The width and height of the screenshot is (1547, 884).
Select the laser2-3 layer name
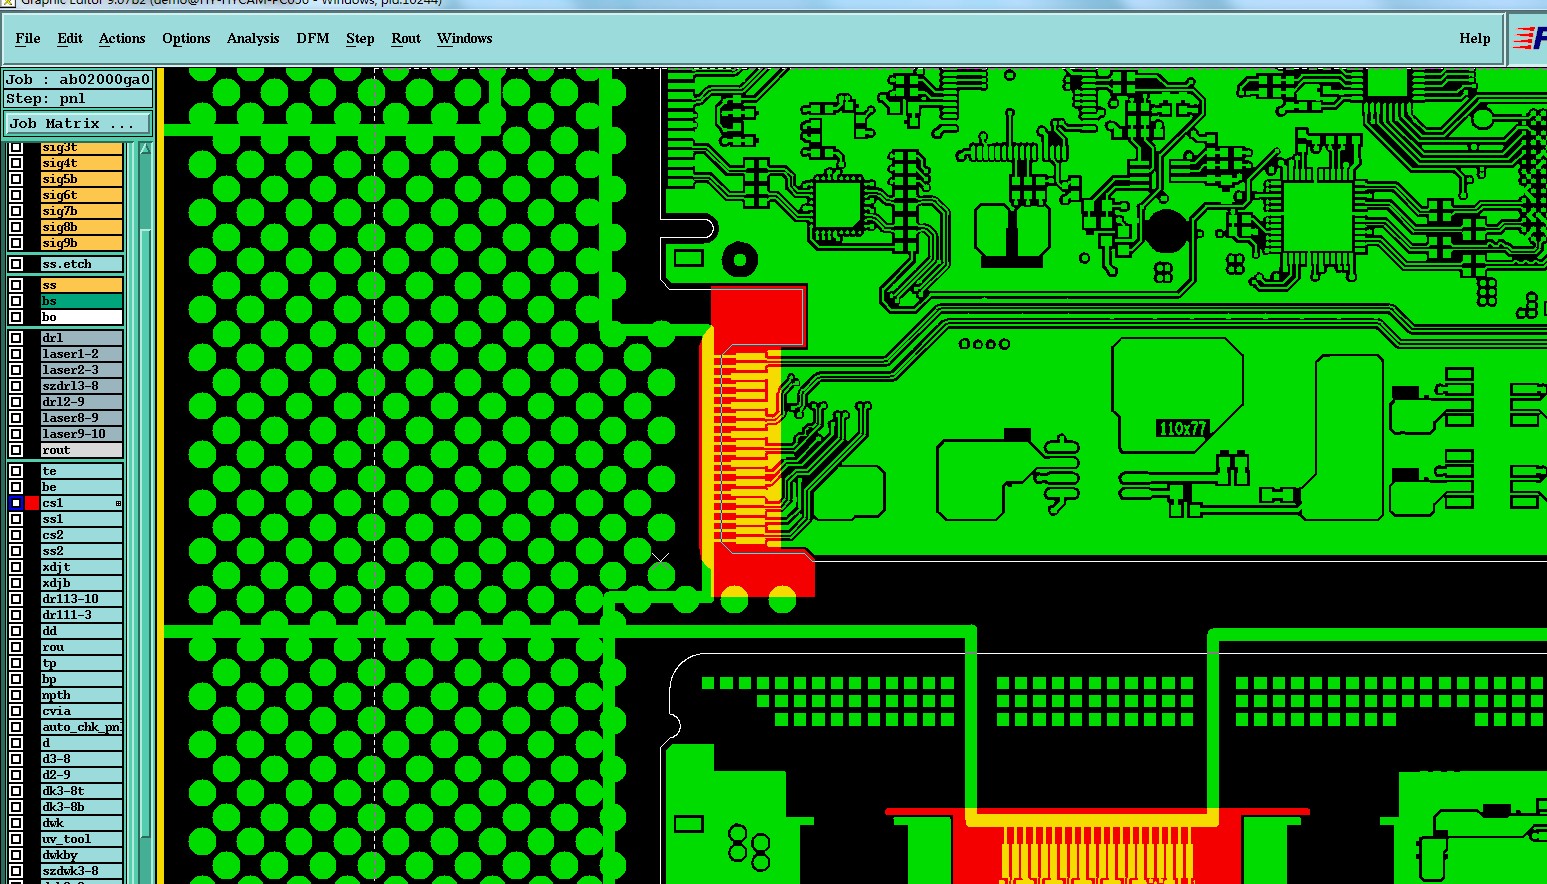[x=81, y=370]
